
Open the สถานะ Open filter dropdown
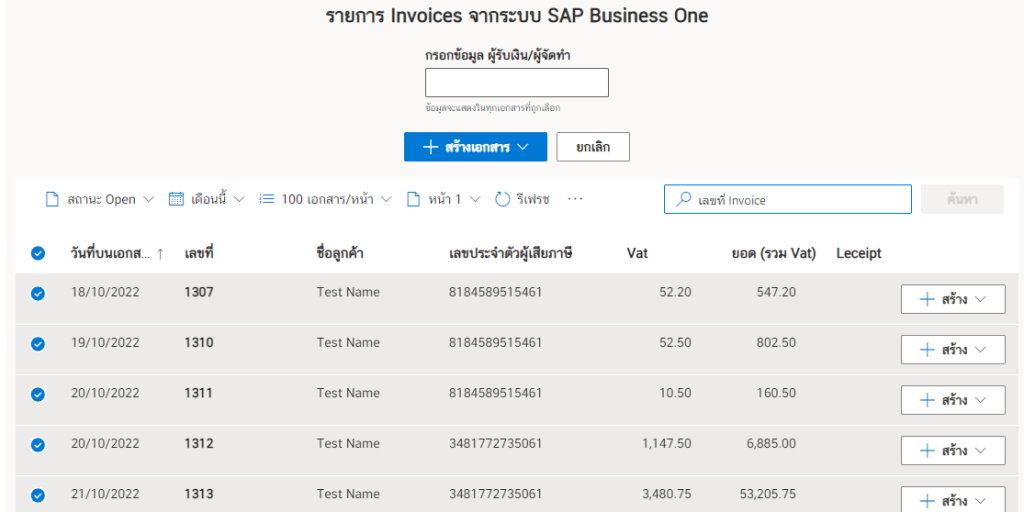point(148,199)
